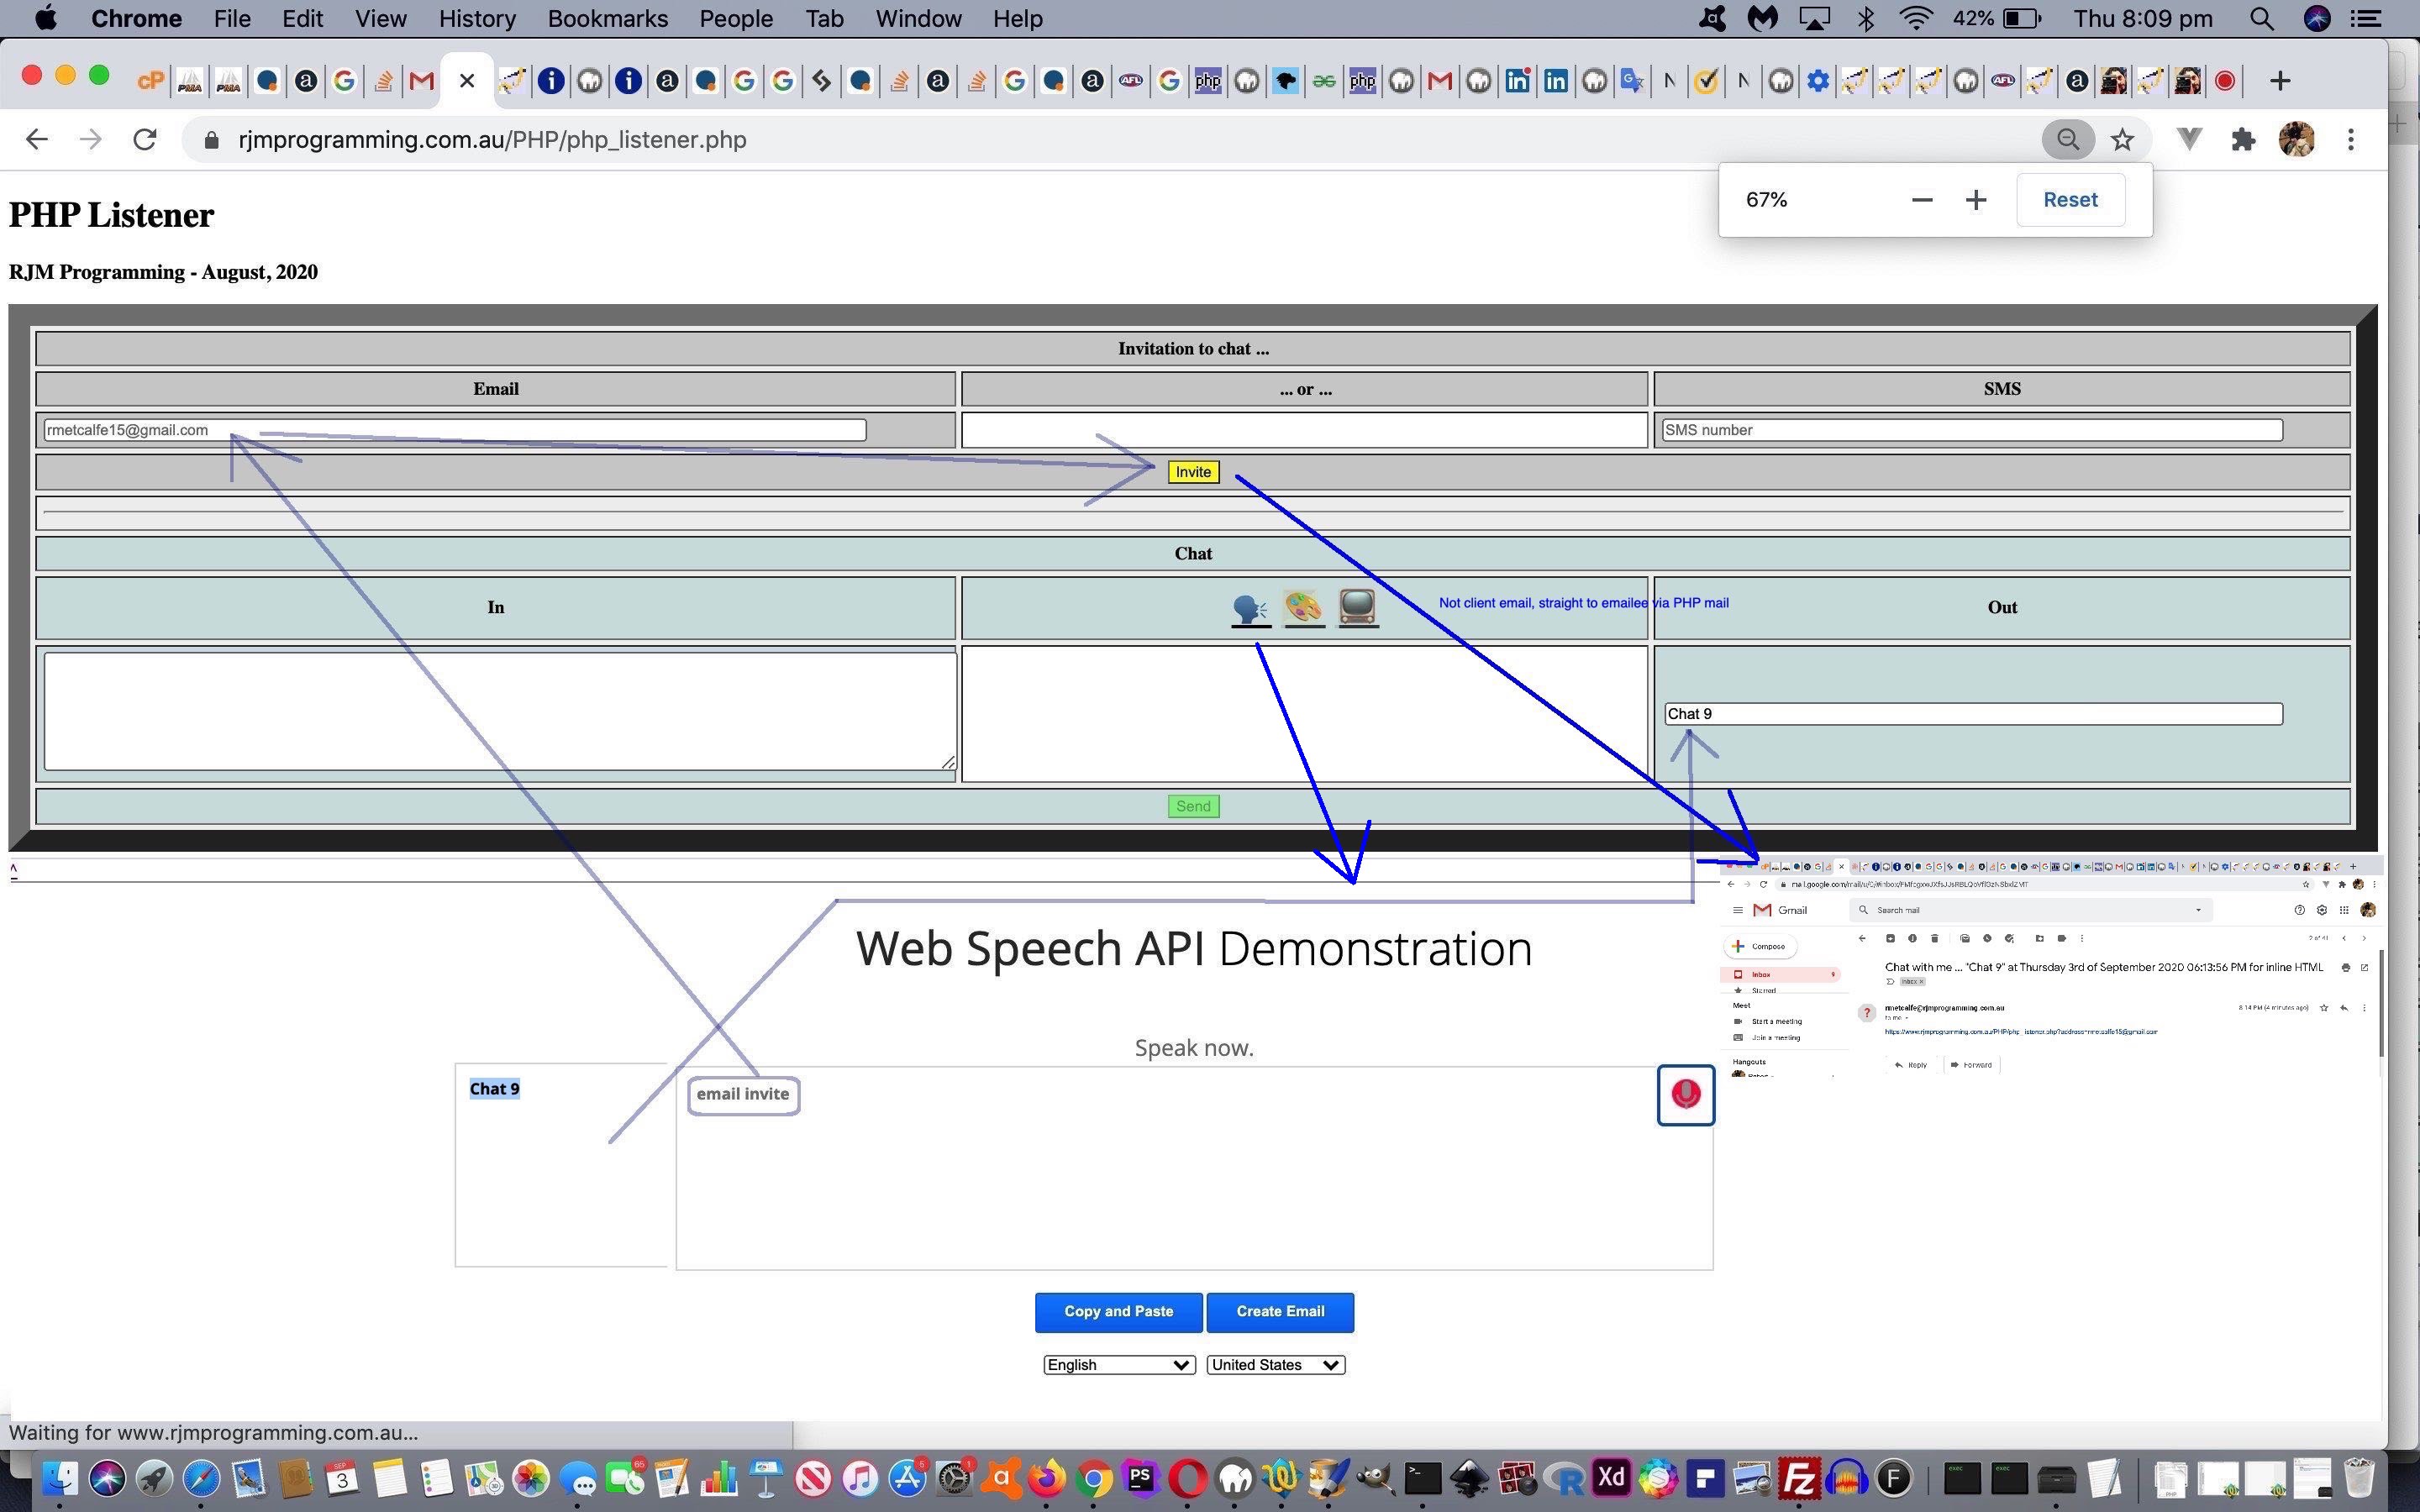Open the Bookmarks menu
The image size is (2420, 1512).
607,19
